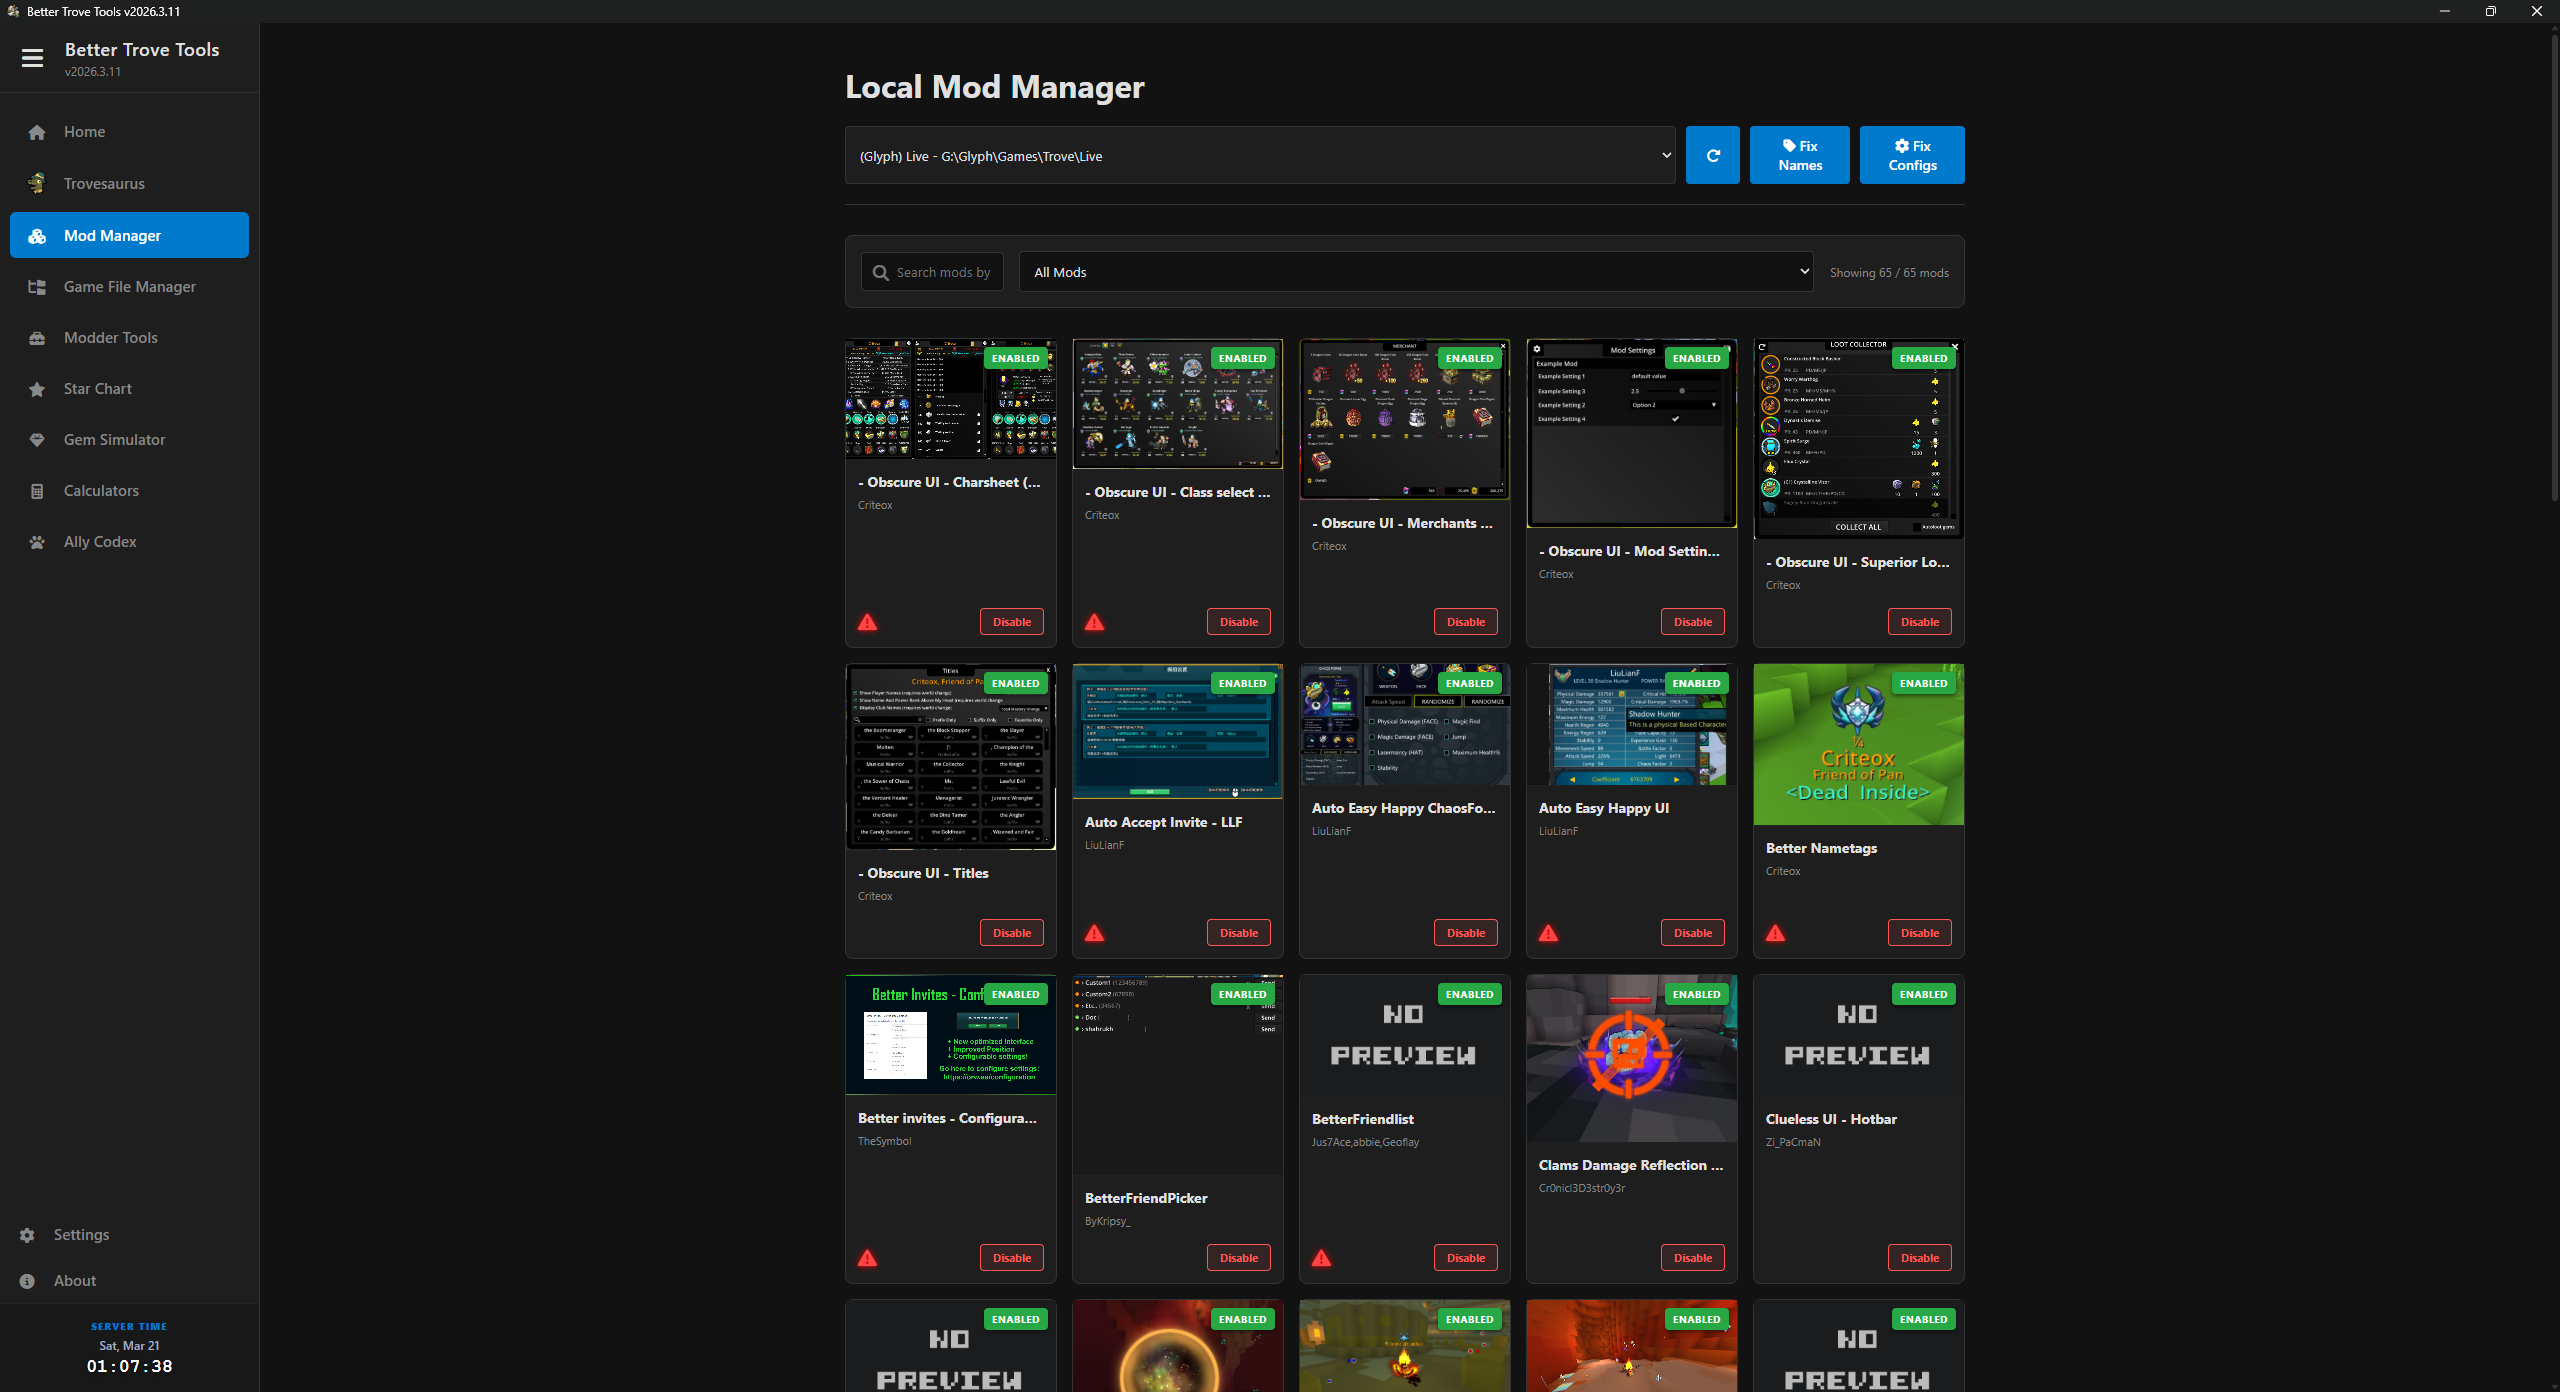
Task: Switch to the Mod Manager section
Action: (x=129, y=235)
